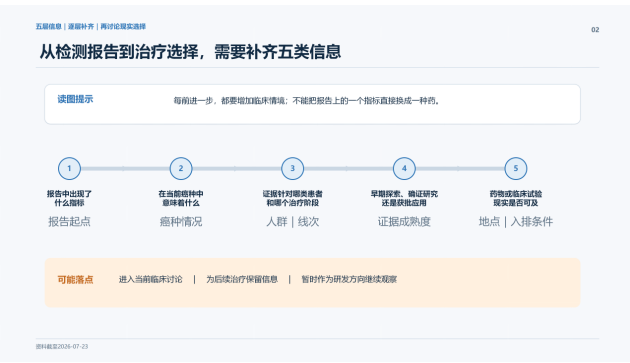Select the step 4 circle marker
The image size is (630, 363).
click(x=404, y=168)
